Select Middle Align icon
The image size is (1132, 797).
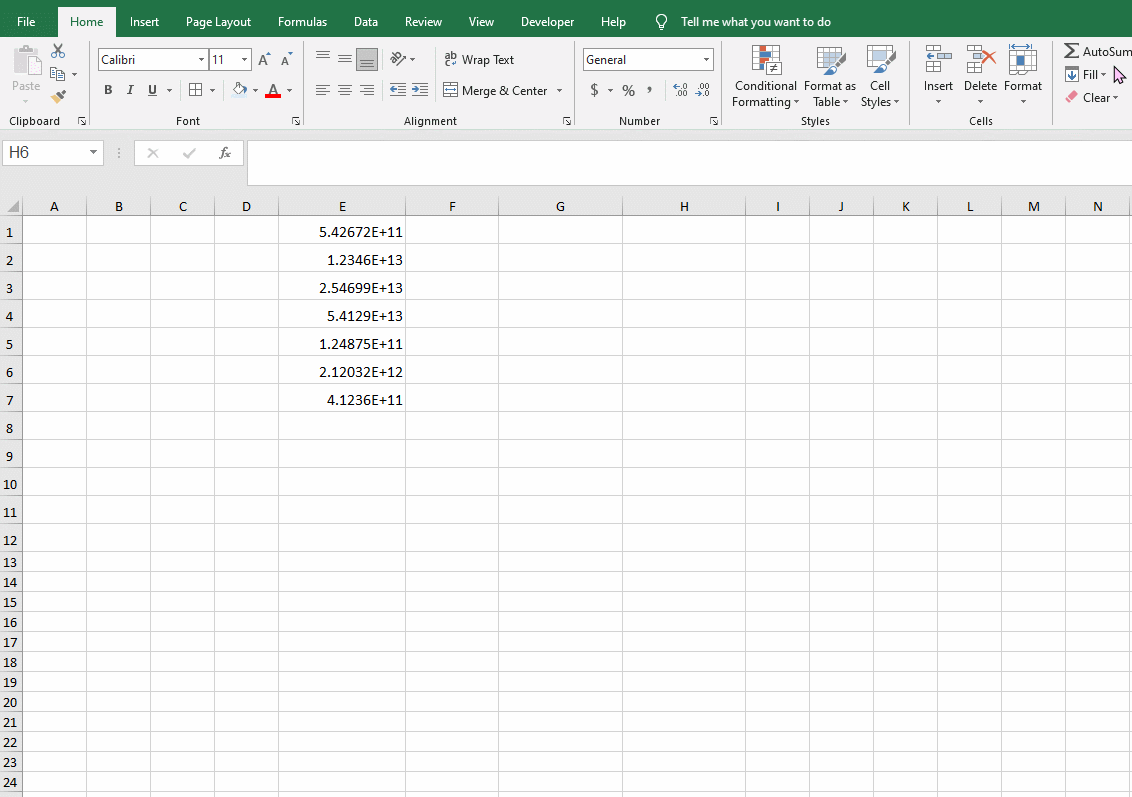pos(345,59)
